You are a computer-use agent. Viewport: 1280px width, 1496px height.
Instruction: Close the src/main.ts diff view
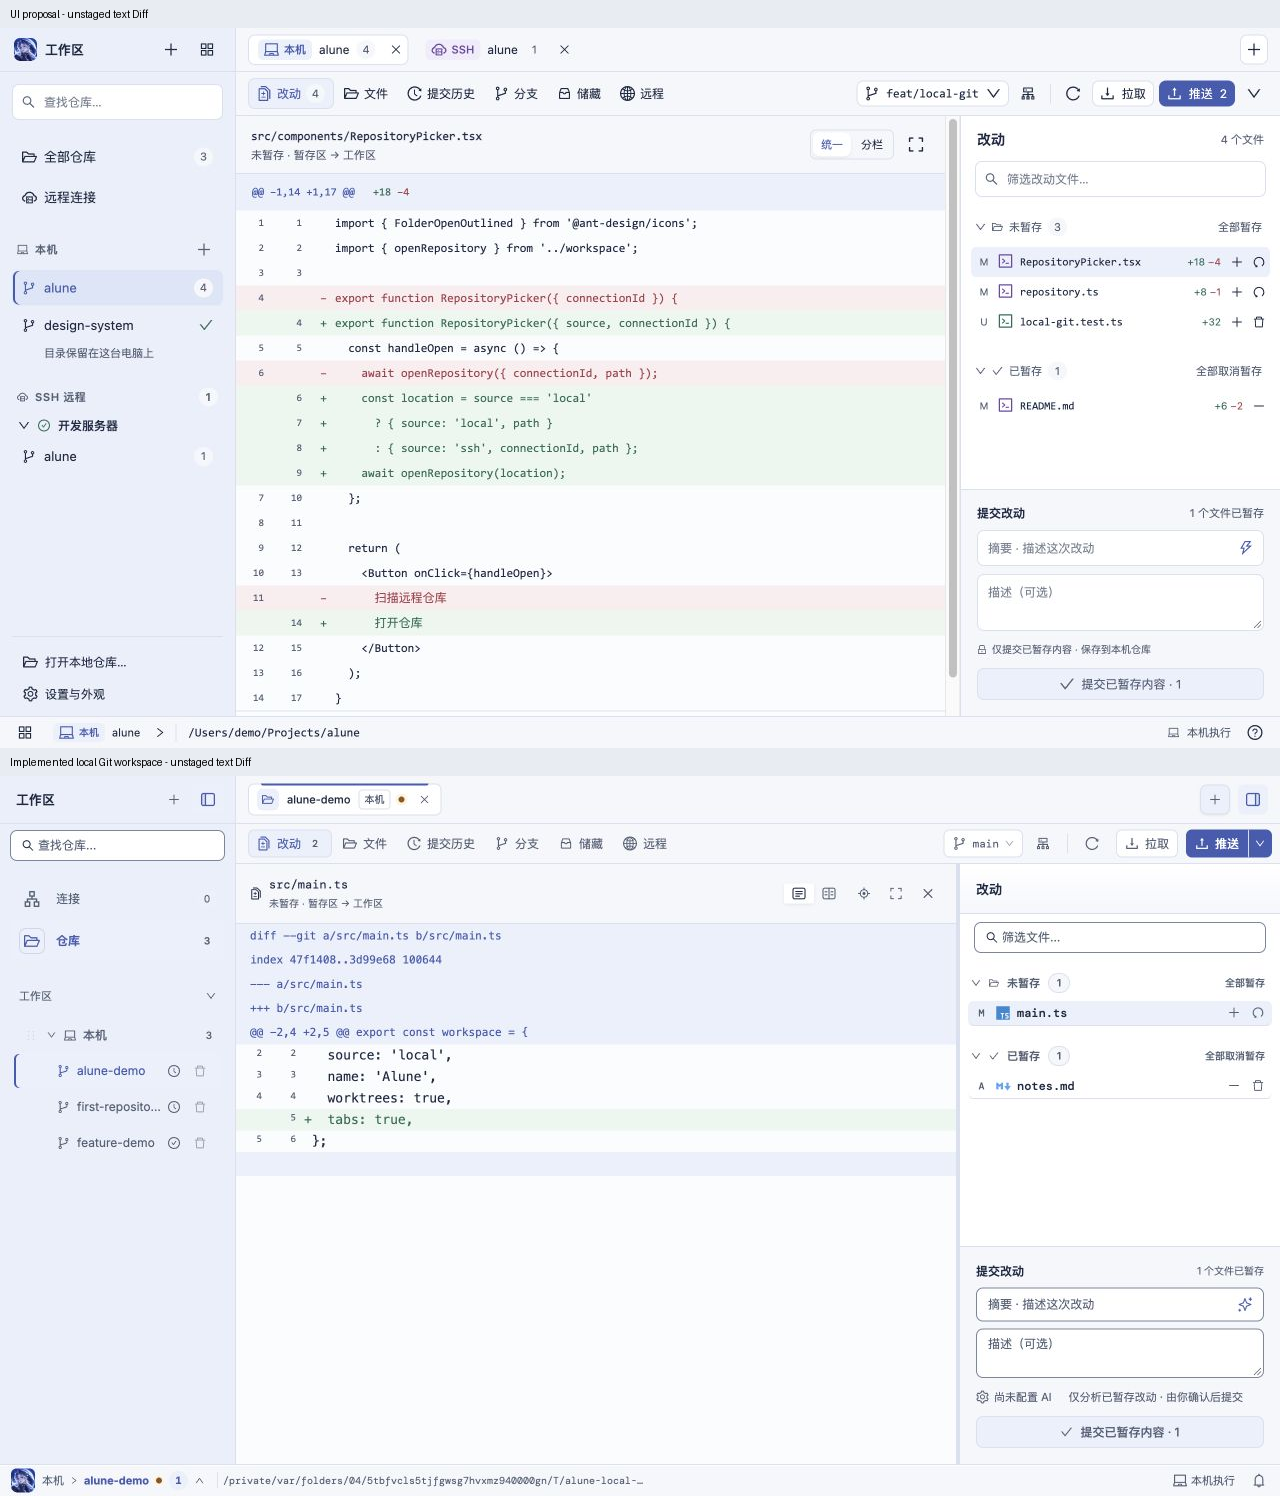tap(928, 894)
